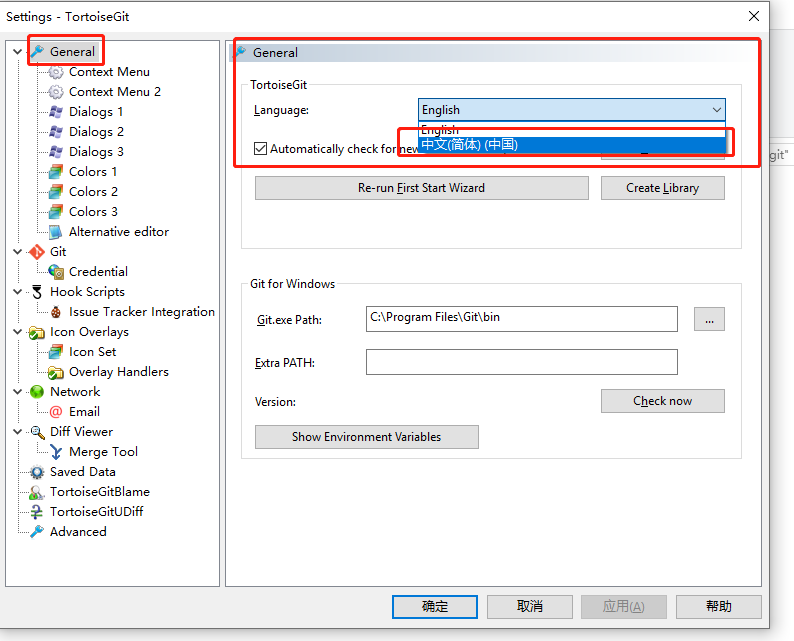Viewport: 794px width, 641px height.
Task: Click the Saved Data gear icon
Action: tap(37, 472)
